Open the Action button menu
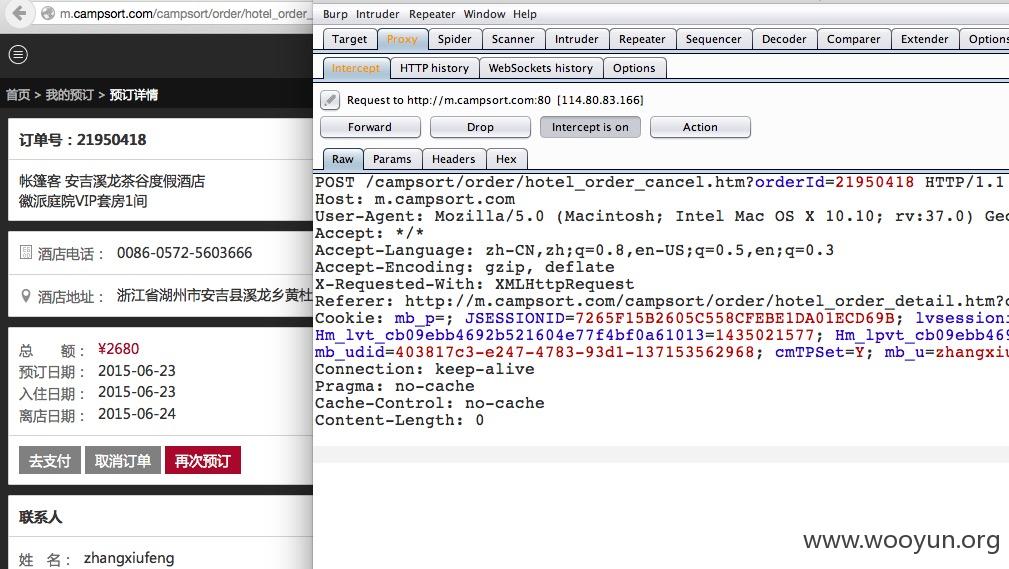The height and width of the screenshot is (569, 1009). pos(700,127)
